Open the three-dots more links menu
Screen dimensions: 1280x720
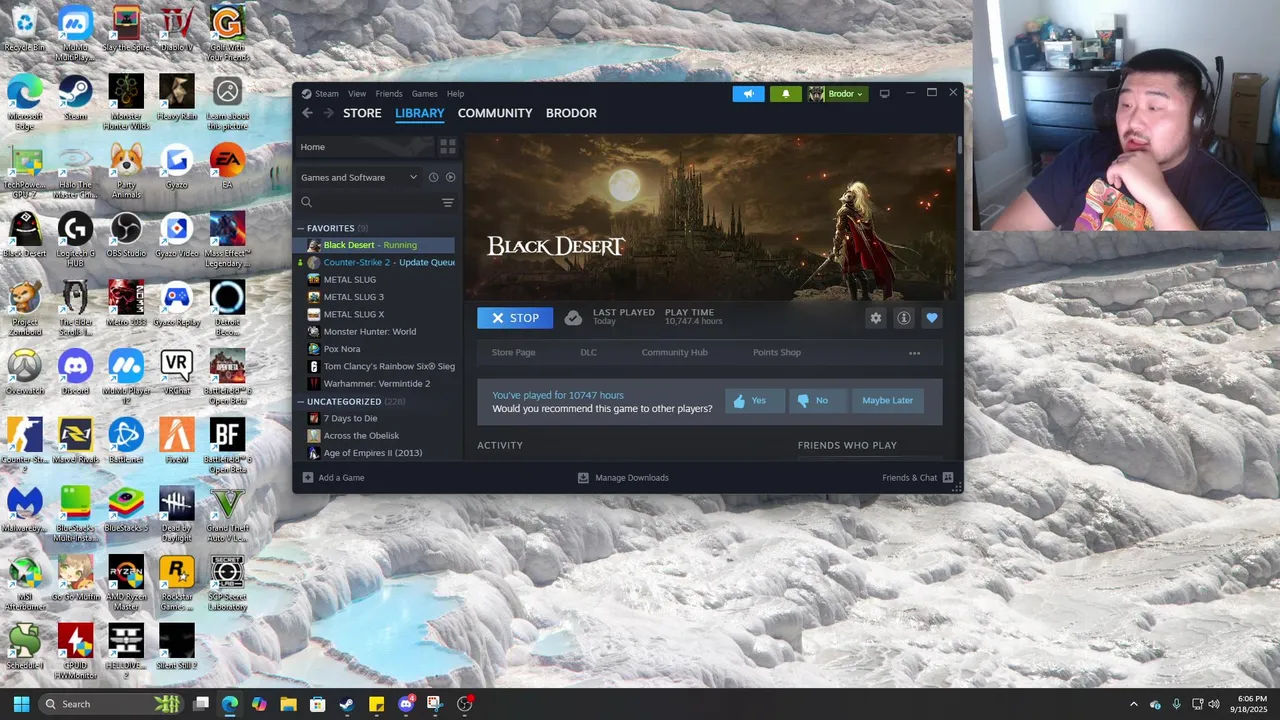click(x=914, y=353)
